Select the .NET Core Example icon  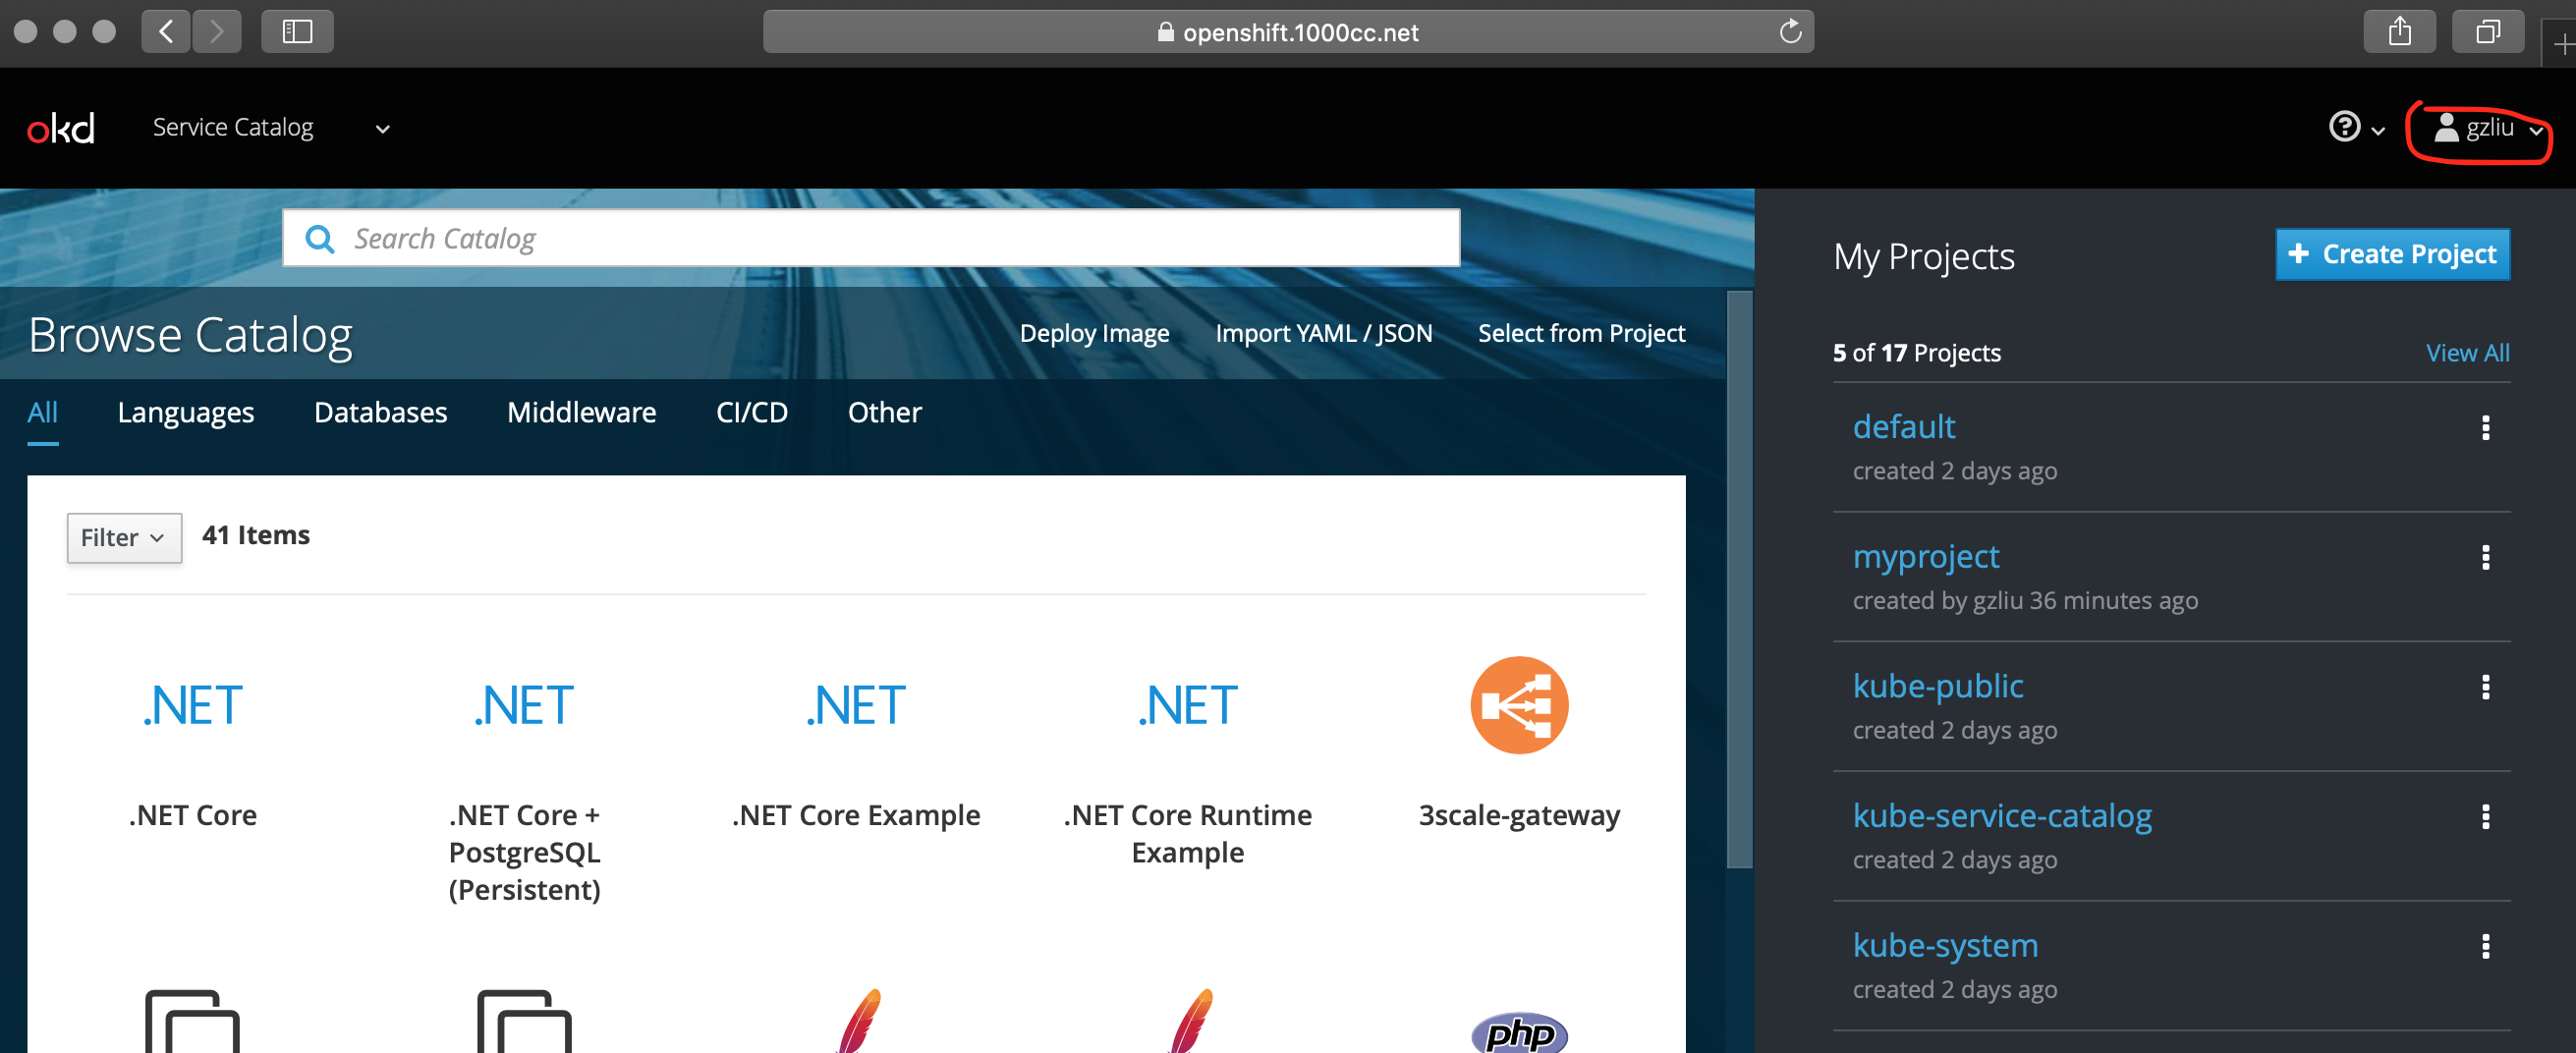856,705
